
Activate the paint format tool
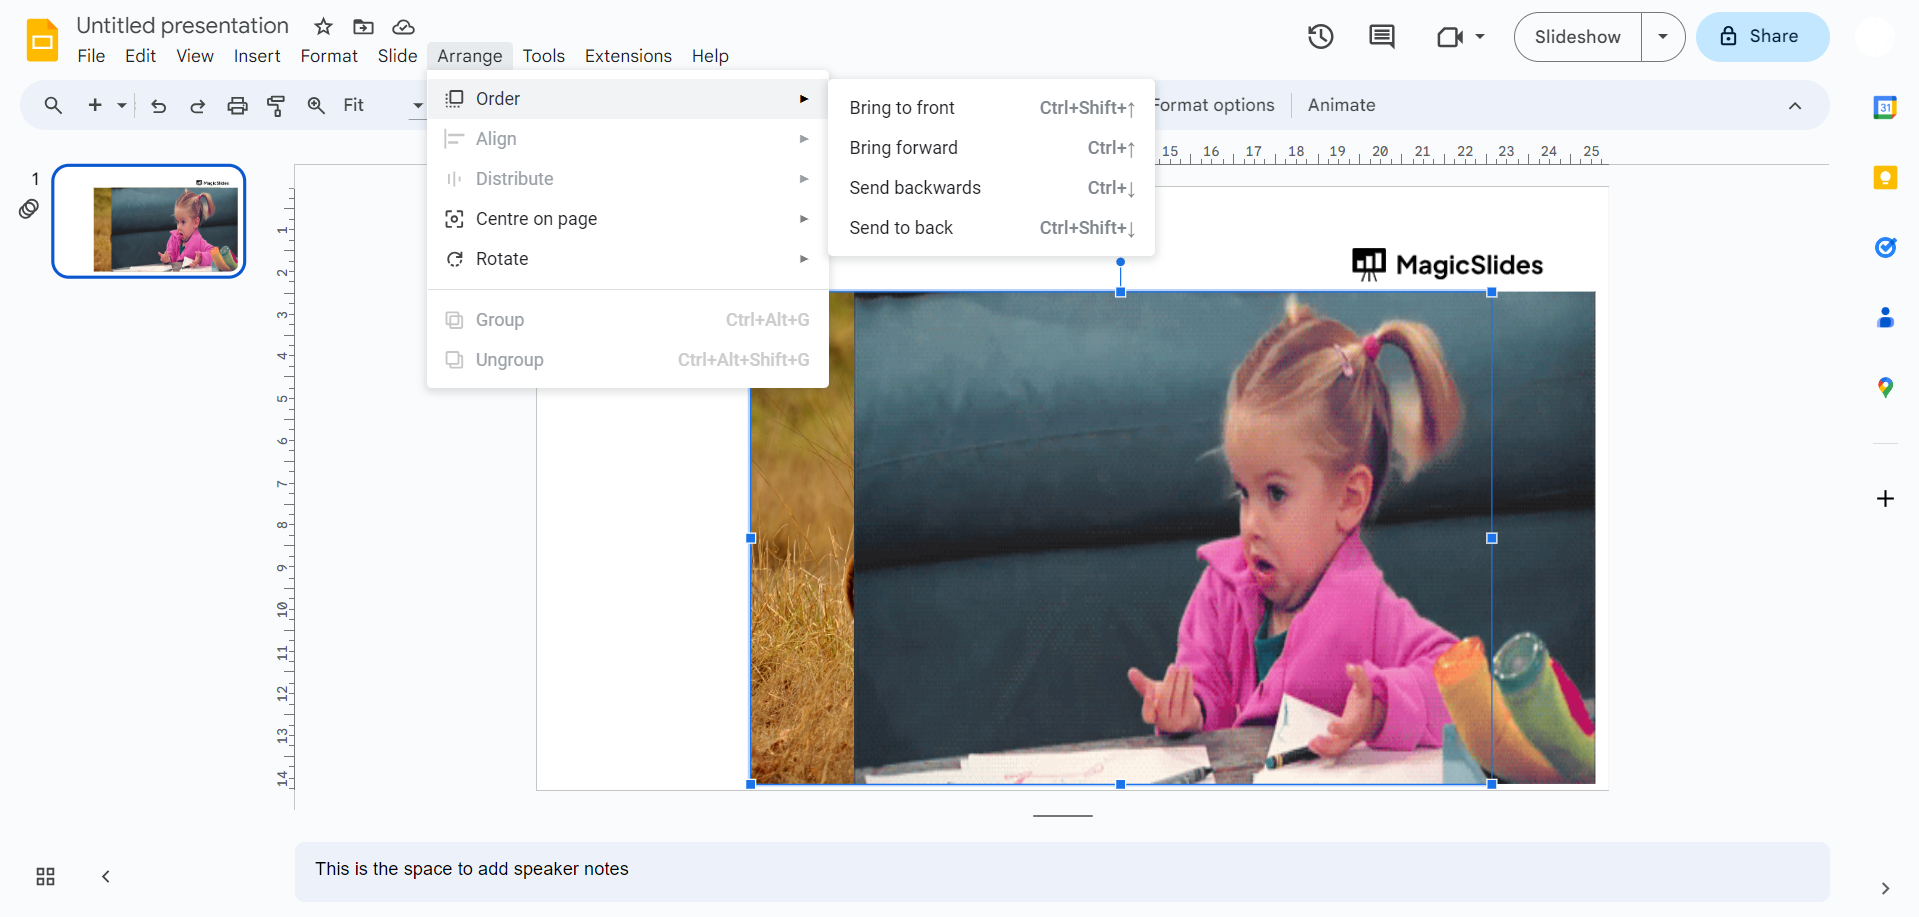coord(276,105)
